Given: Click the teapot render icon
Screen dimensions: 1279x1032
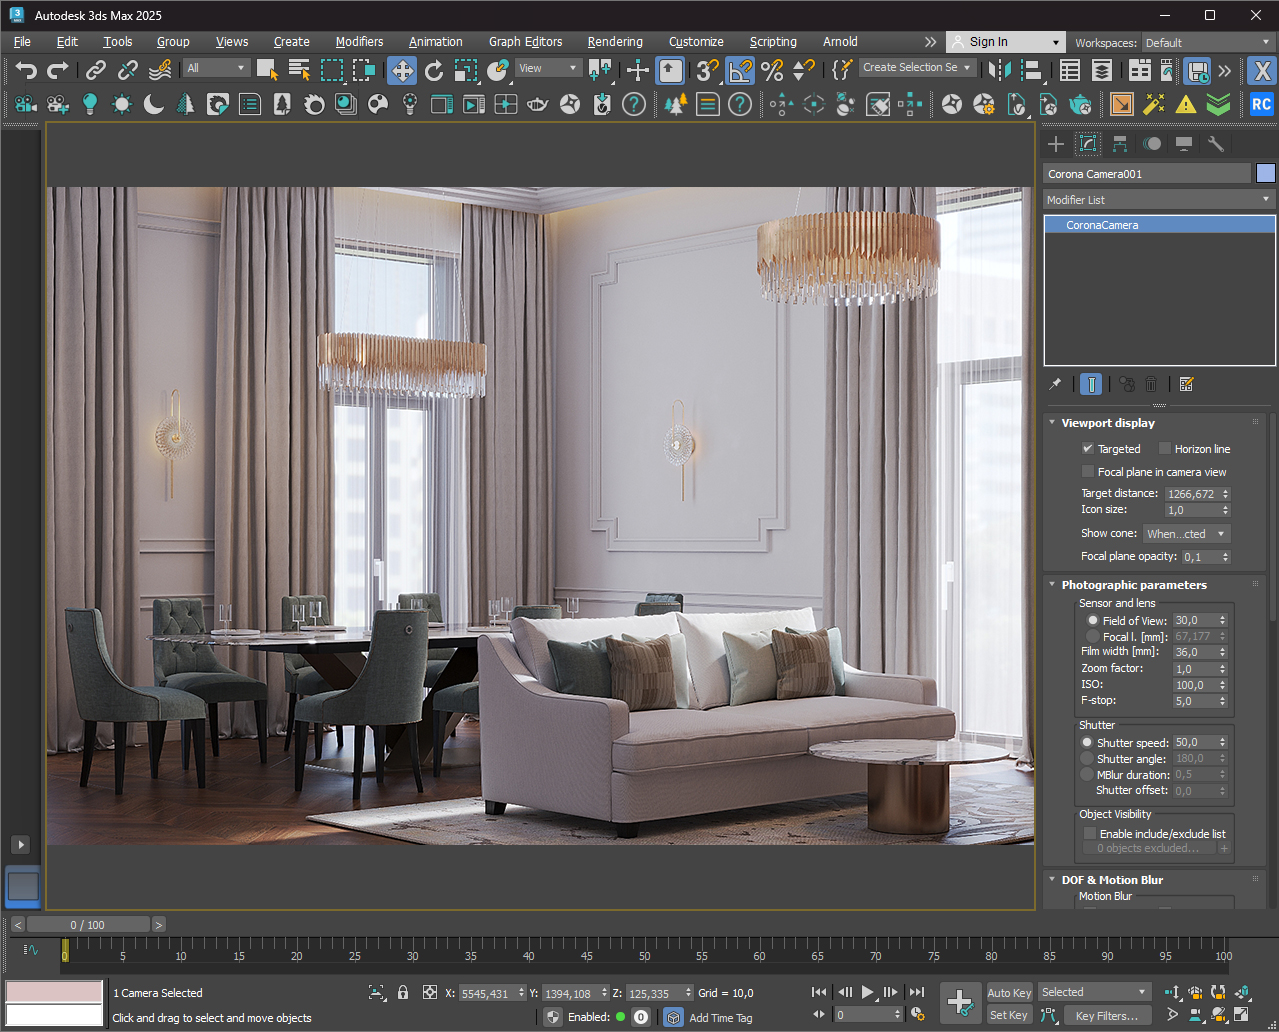Looking at the screenshot, I should point(1081,104).
